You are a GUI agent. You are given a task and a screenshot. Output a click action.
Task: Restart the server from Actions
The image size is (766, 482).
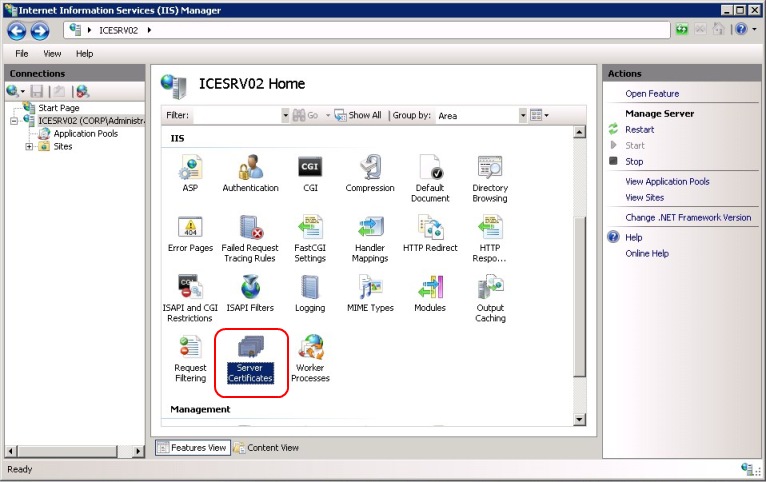click(x=639, y=130)
